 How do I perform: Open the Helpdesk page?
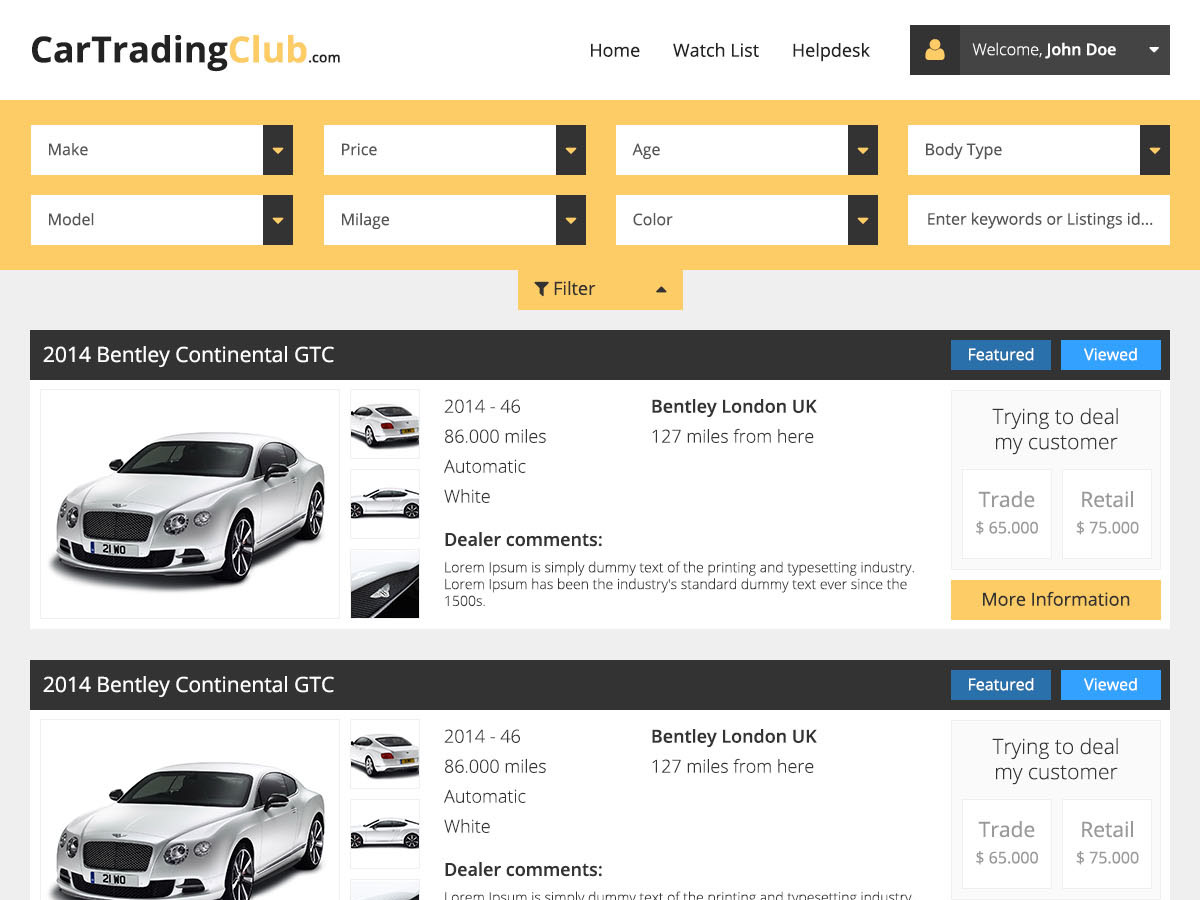tap(831, 50)
